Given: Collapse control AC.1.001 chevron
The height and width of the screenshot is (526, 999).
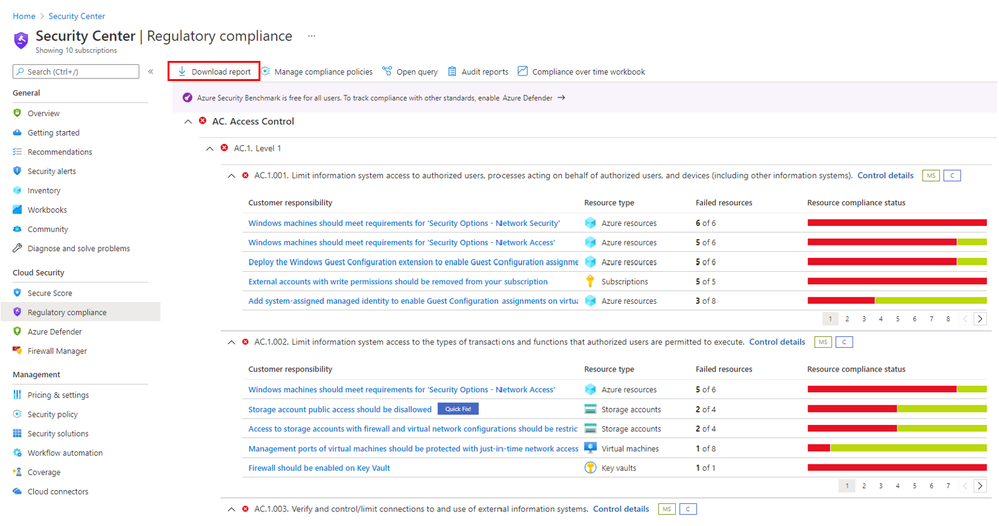Looking at the screenshot, I should [x=231, y=176].
